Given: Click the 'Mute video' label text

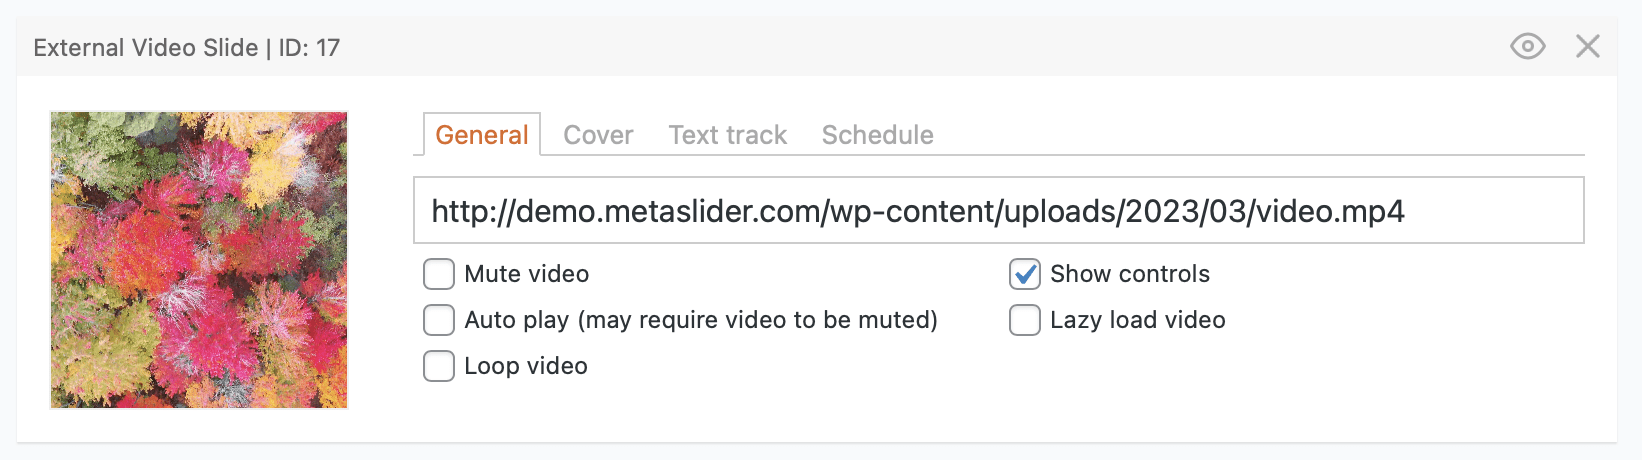Looking at the screenshot, I should coord(527,274).
